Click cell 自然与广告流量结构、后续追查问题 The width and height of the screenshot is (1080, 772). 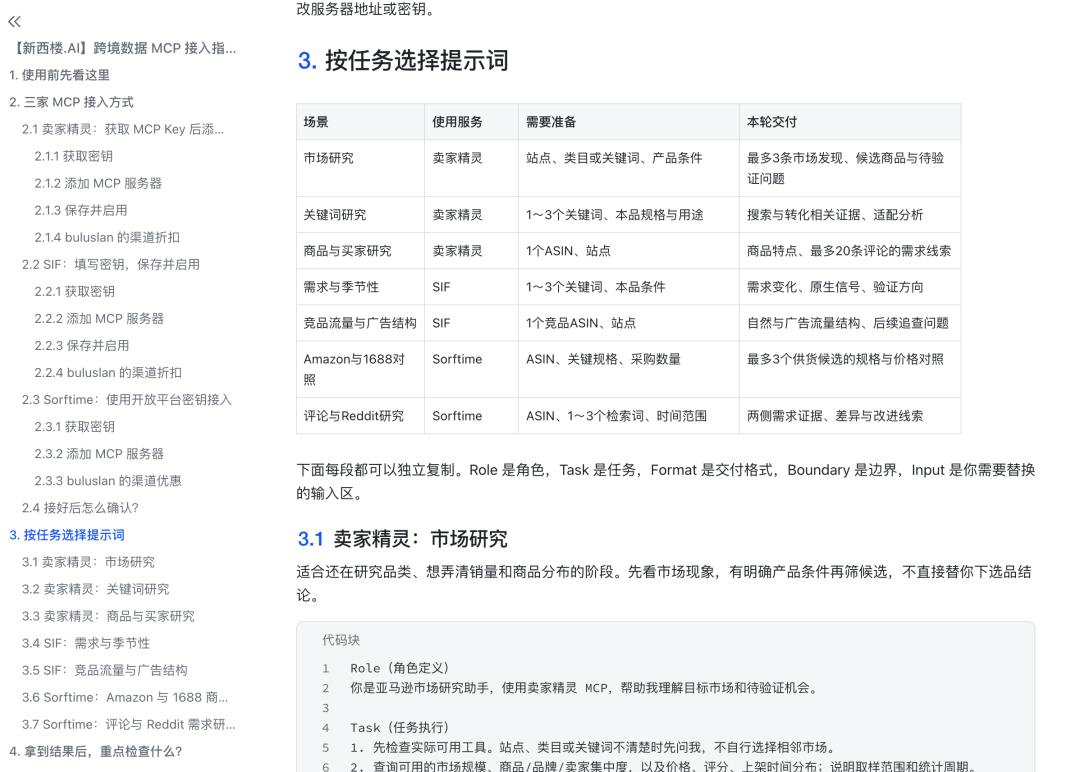(x=848, y=323)
